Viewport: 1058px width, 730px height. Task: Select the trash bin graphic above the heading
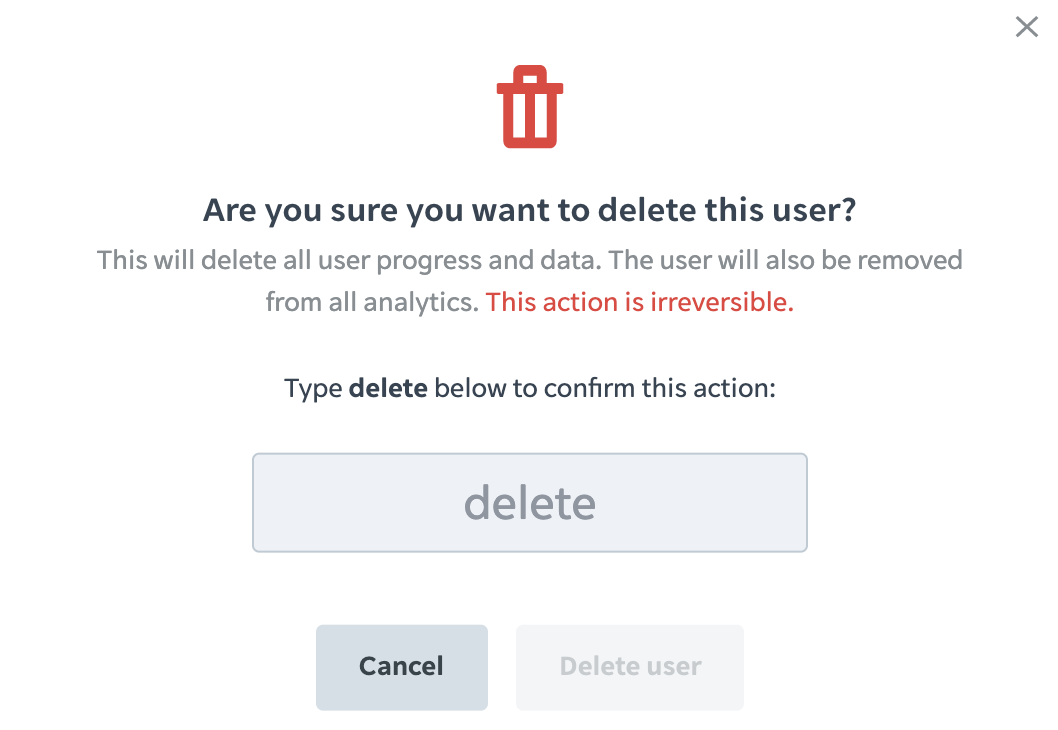(530, 107)
